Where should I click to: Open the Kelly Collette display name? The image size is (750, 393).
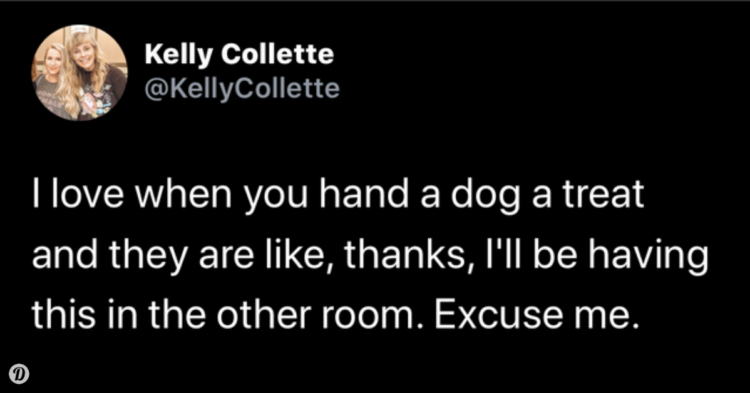click(x=239, y=55)
